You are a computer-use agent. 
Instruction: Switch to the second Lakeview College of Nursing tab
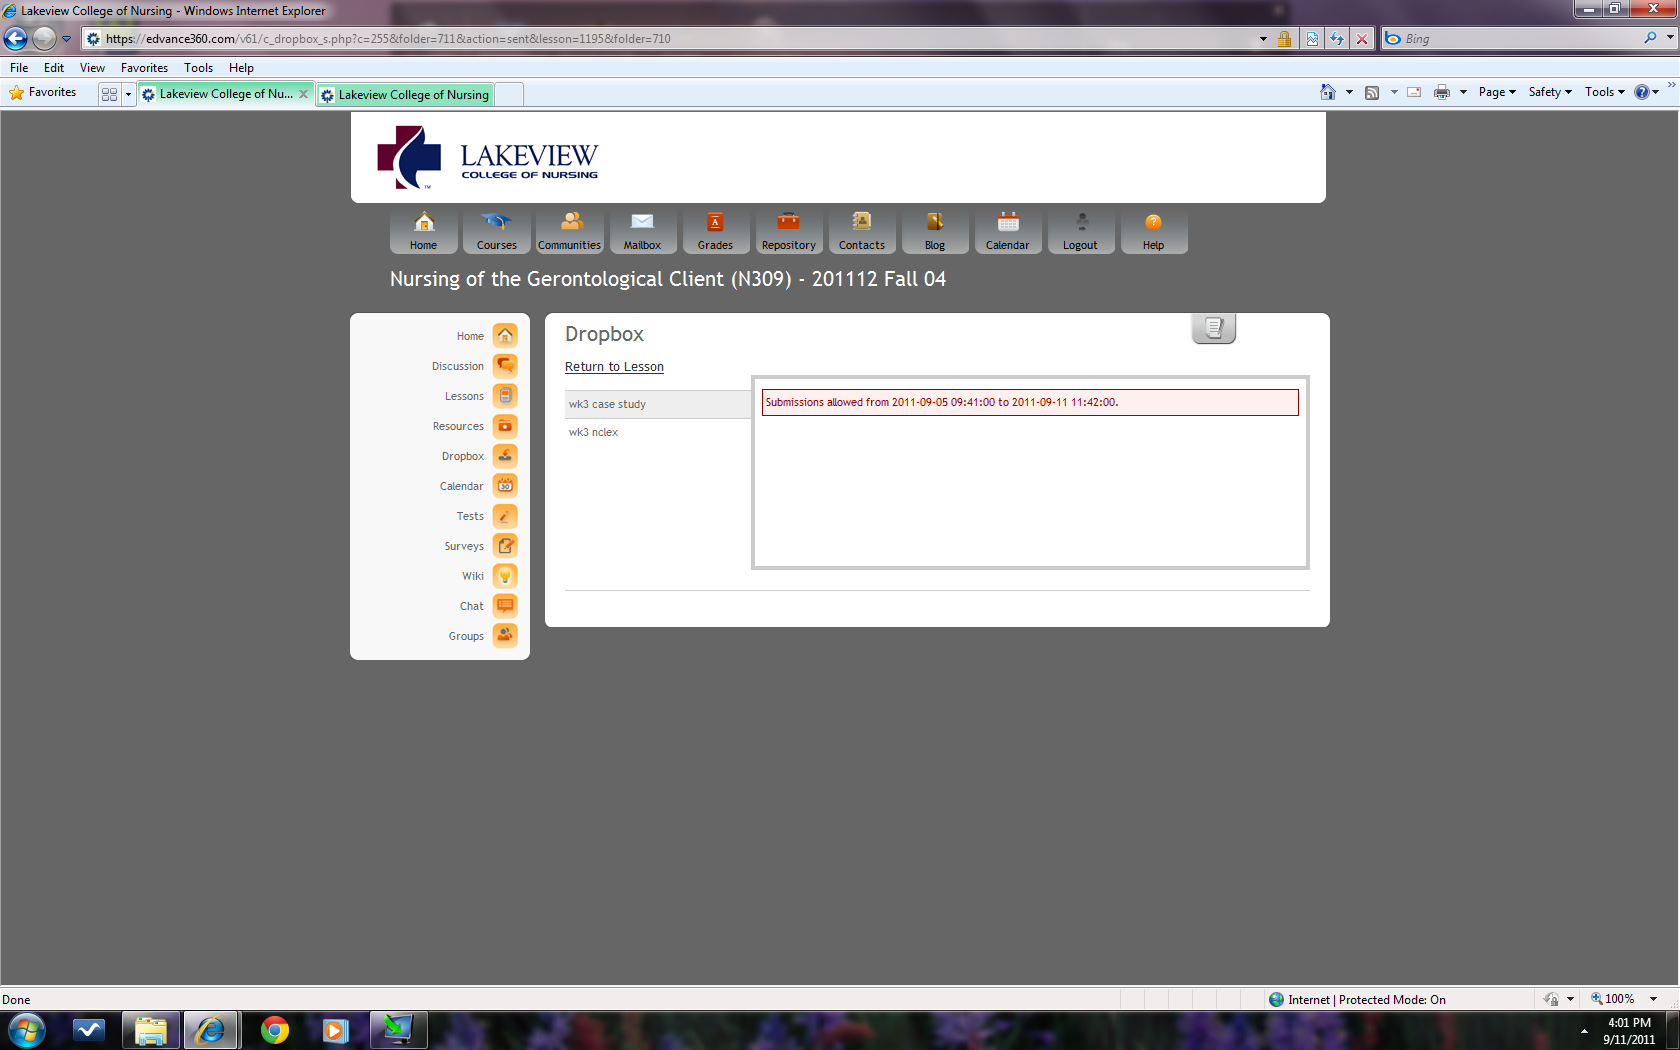(412, 95)
